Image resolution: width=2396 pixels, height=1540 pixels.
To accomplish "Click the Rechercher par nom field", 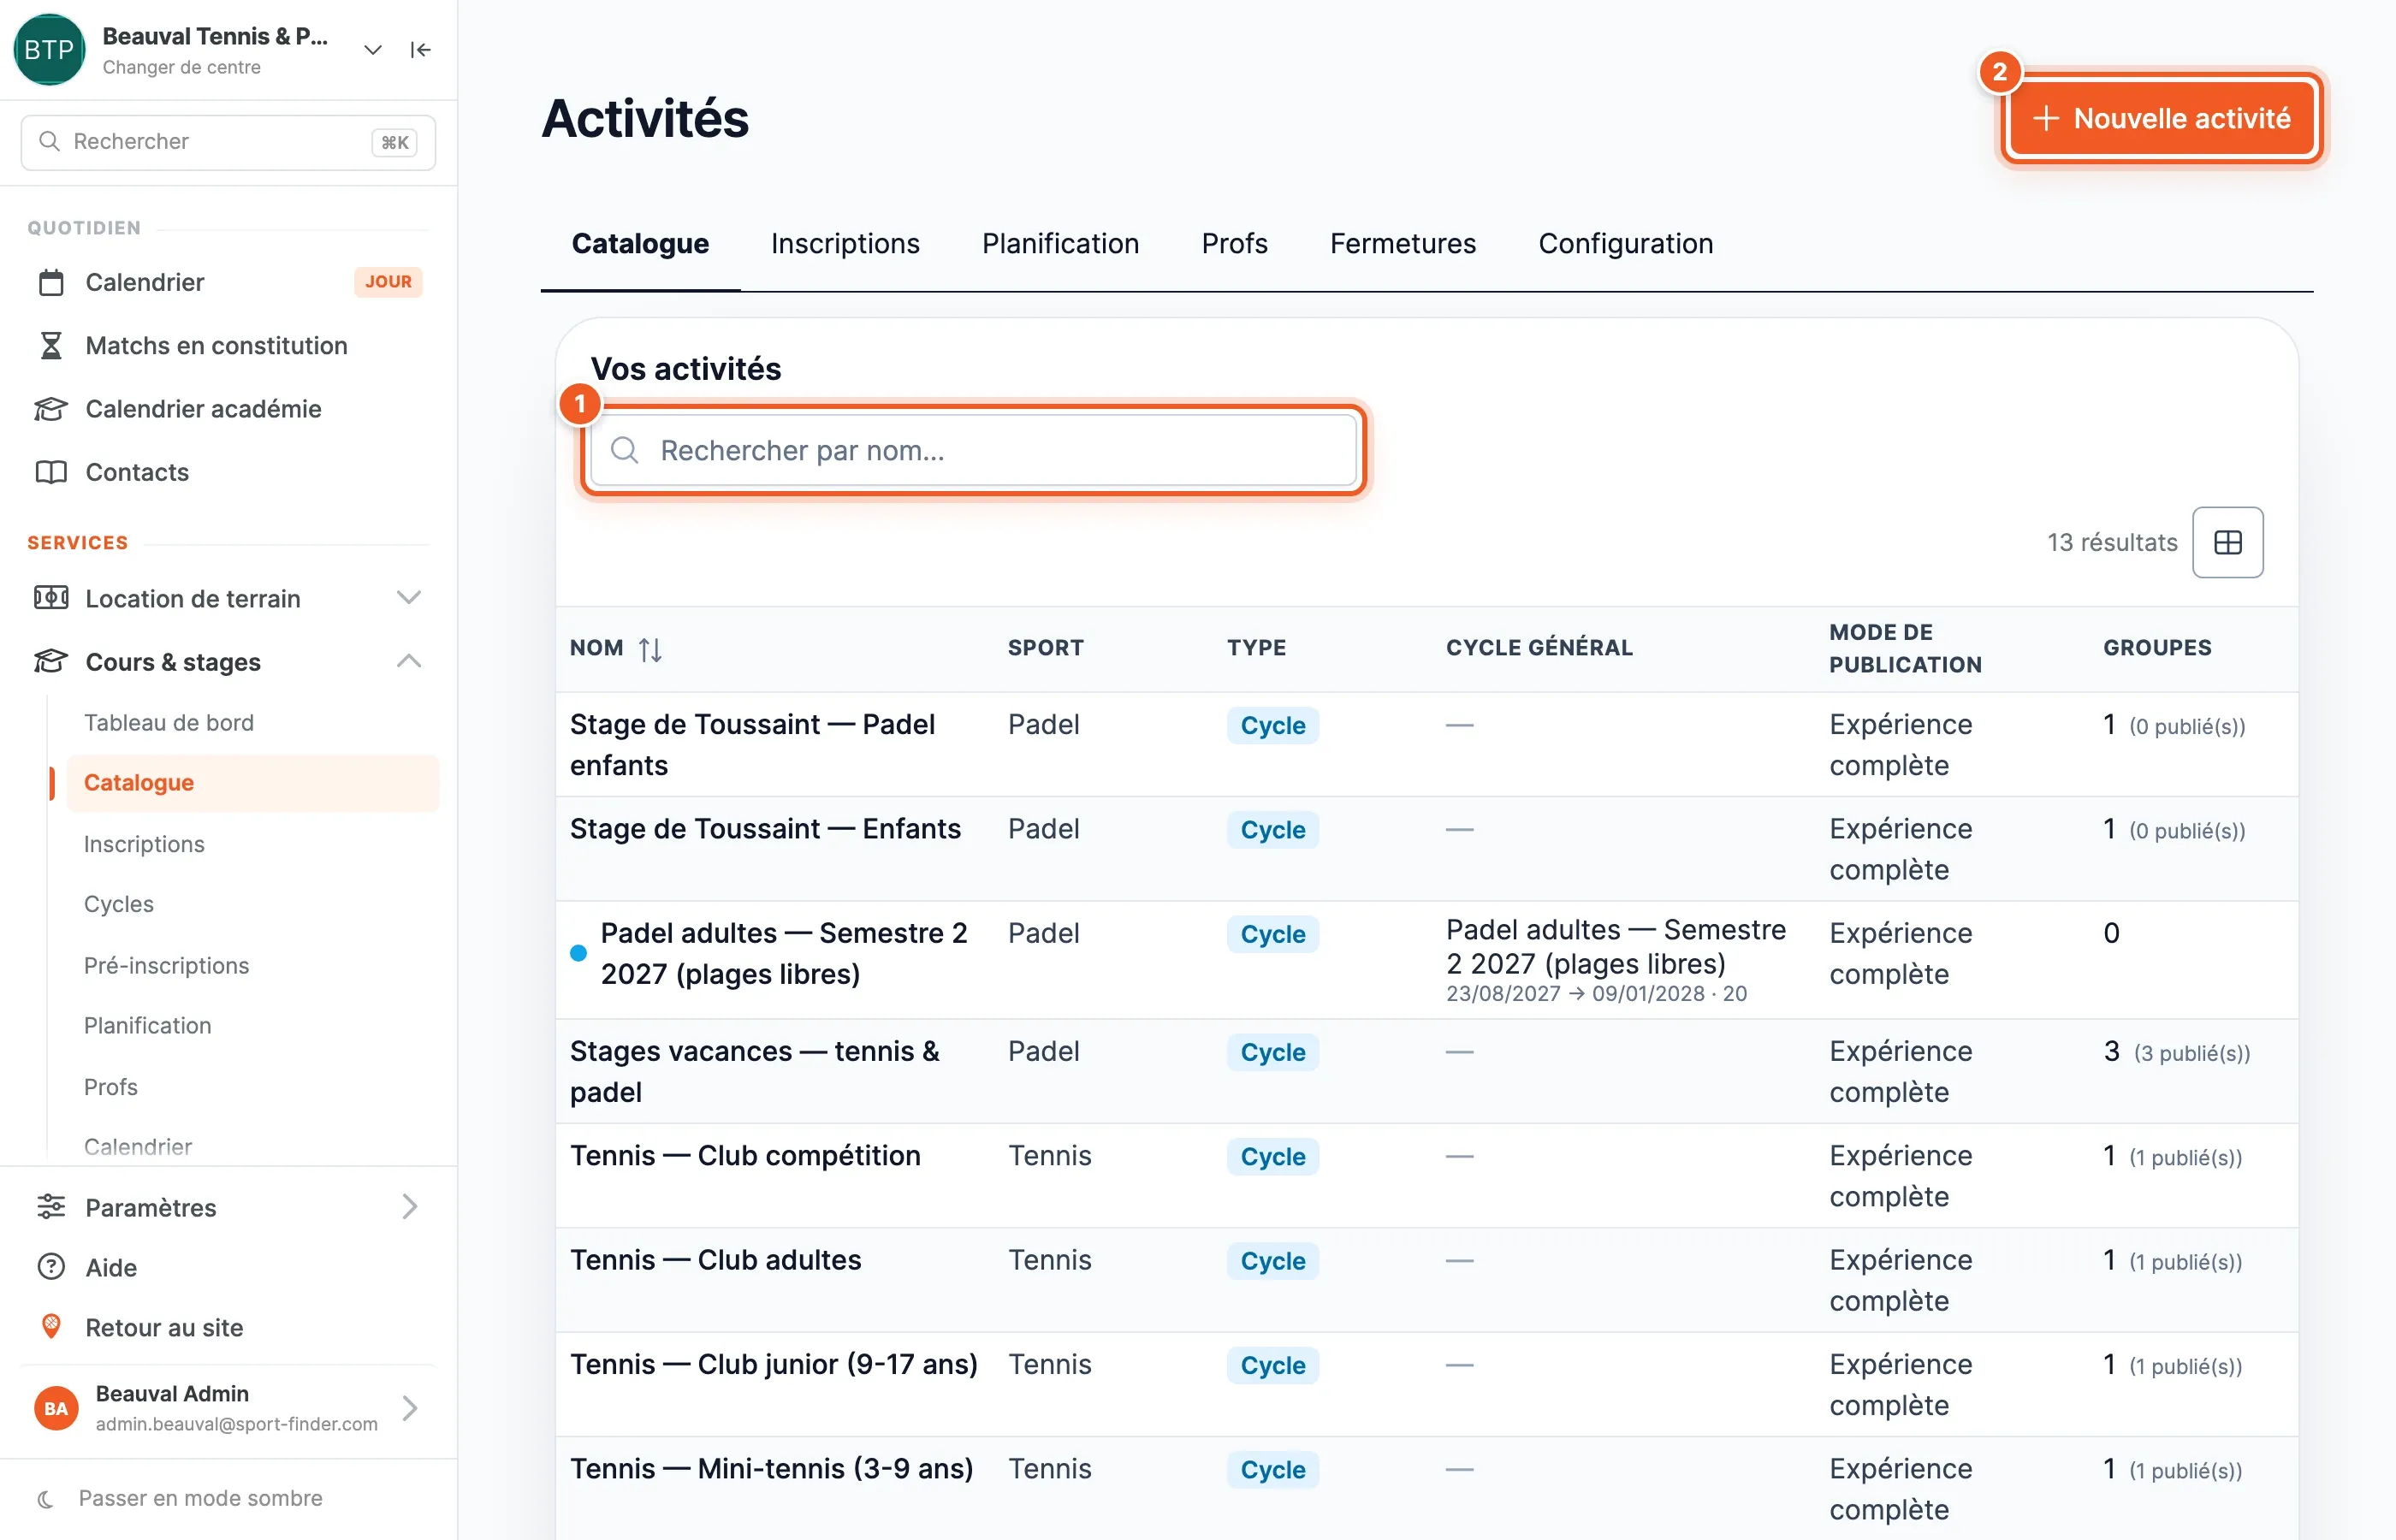I will [973, 451].
